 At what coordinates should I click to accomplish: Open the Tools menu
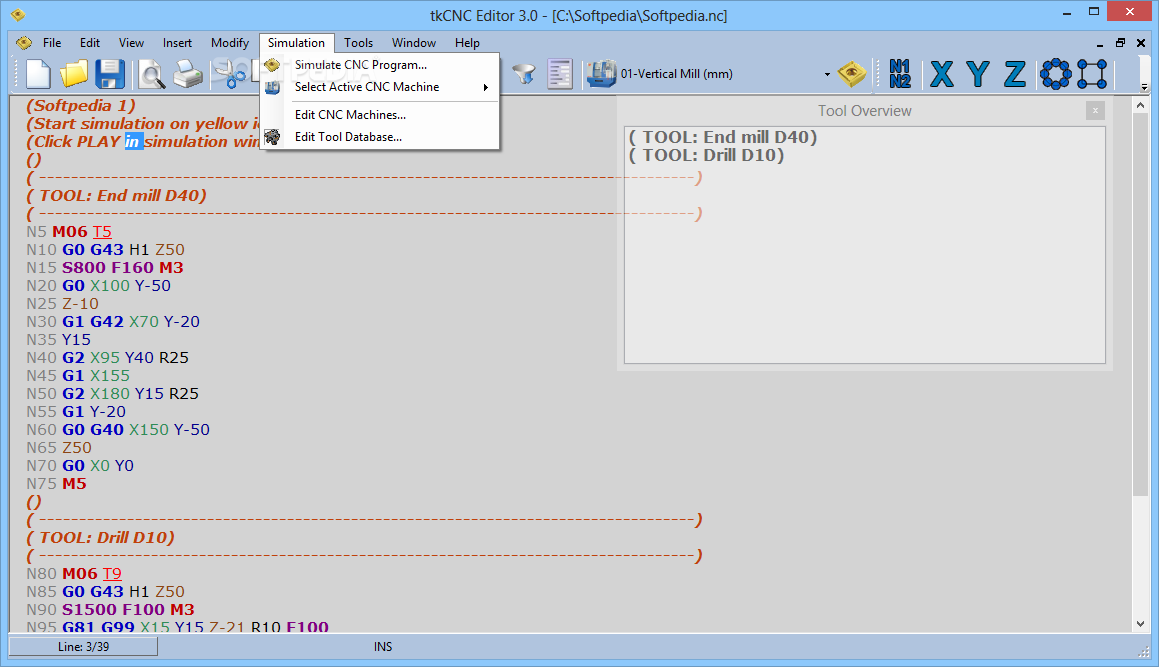pyautogui.click(x=358, y=43)
